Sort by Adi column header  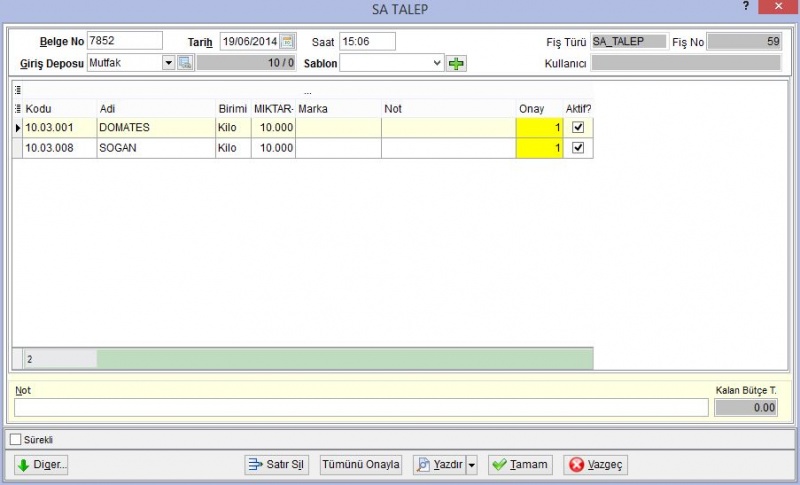[x=156, y=109]
